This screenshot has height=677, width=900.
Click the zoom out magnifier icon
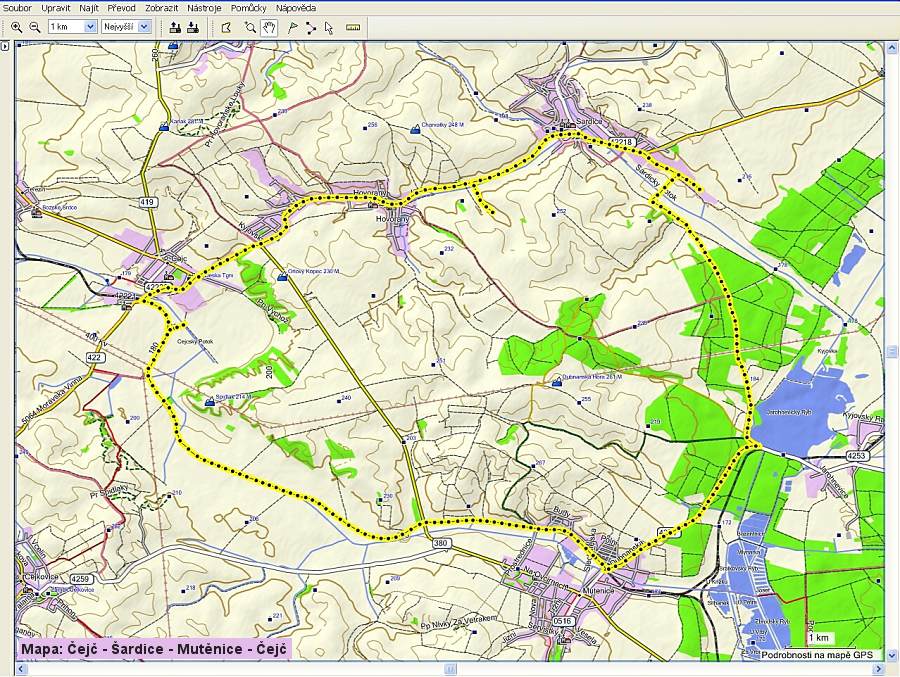pos(35,27)
